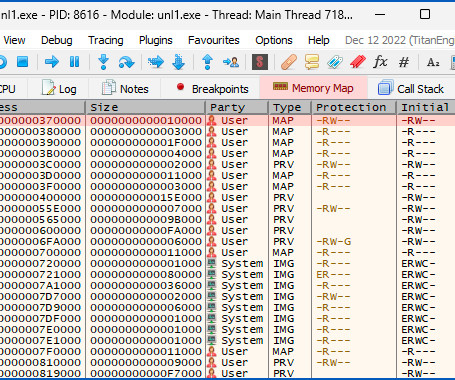Sort by the Size column header
The width and height of the screenshot is (455, 380).
(145, 107)
